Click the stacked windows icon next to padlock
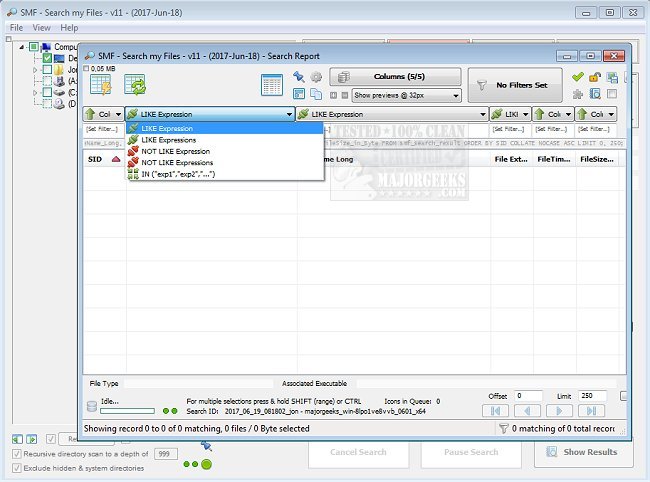 [x=612, y=77]
